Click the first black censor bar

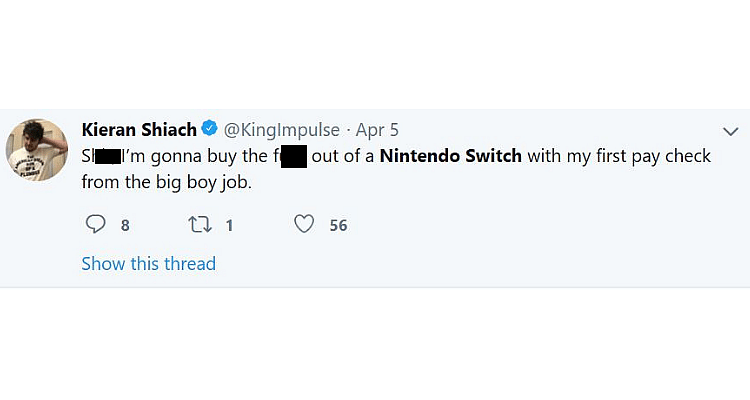click(x=107, y=156)
